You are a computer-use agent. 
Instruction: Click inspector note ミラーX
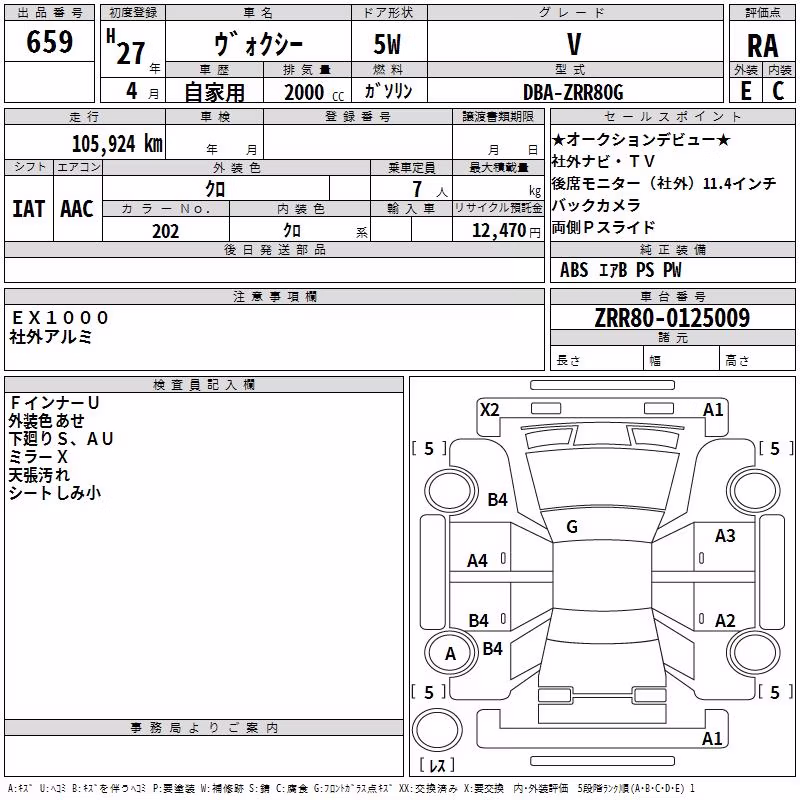(38, 457)
